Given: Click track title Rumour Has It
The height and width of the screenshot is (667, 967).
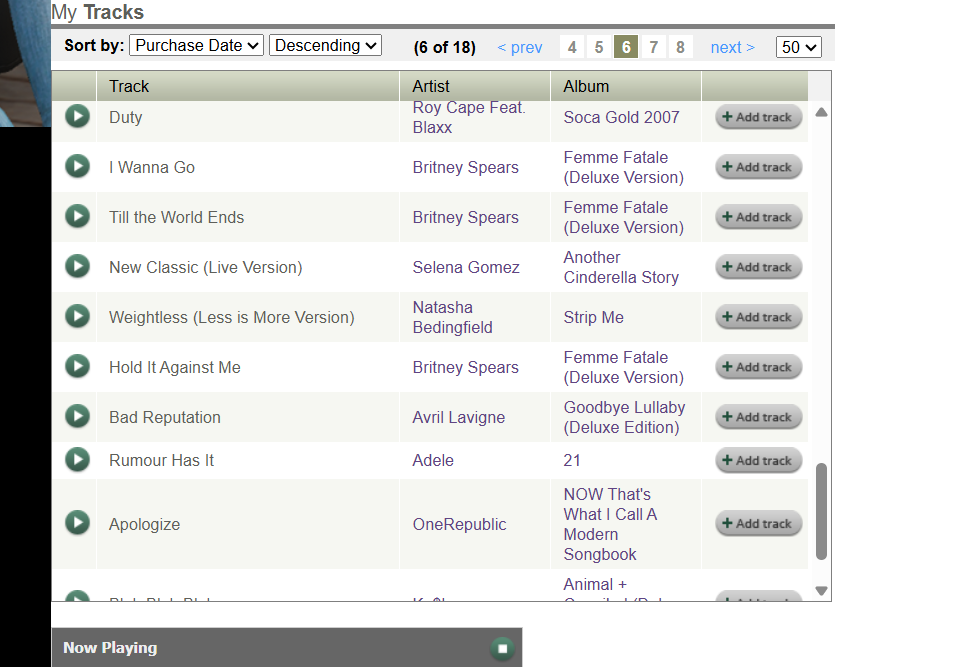Looking at the screenshot, I should point(161,460).
